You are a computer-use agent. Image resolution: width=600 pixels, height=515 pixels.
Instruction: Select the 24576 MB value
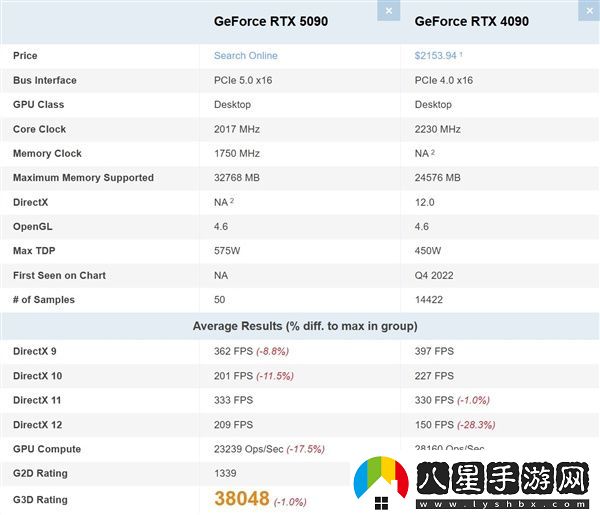pos(438,178)
